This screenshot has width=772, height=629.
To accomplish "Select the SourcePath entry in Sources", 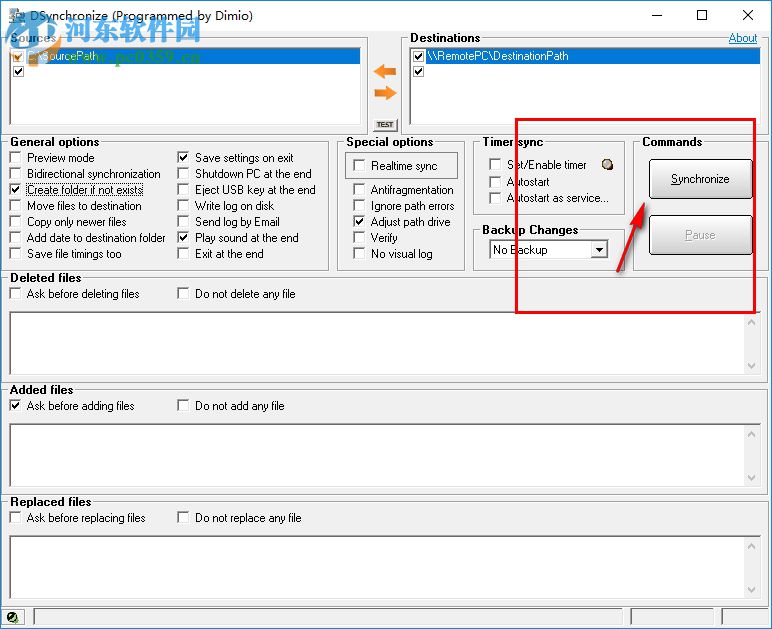I will [x=193, y=56].
